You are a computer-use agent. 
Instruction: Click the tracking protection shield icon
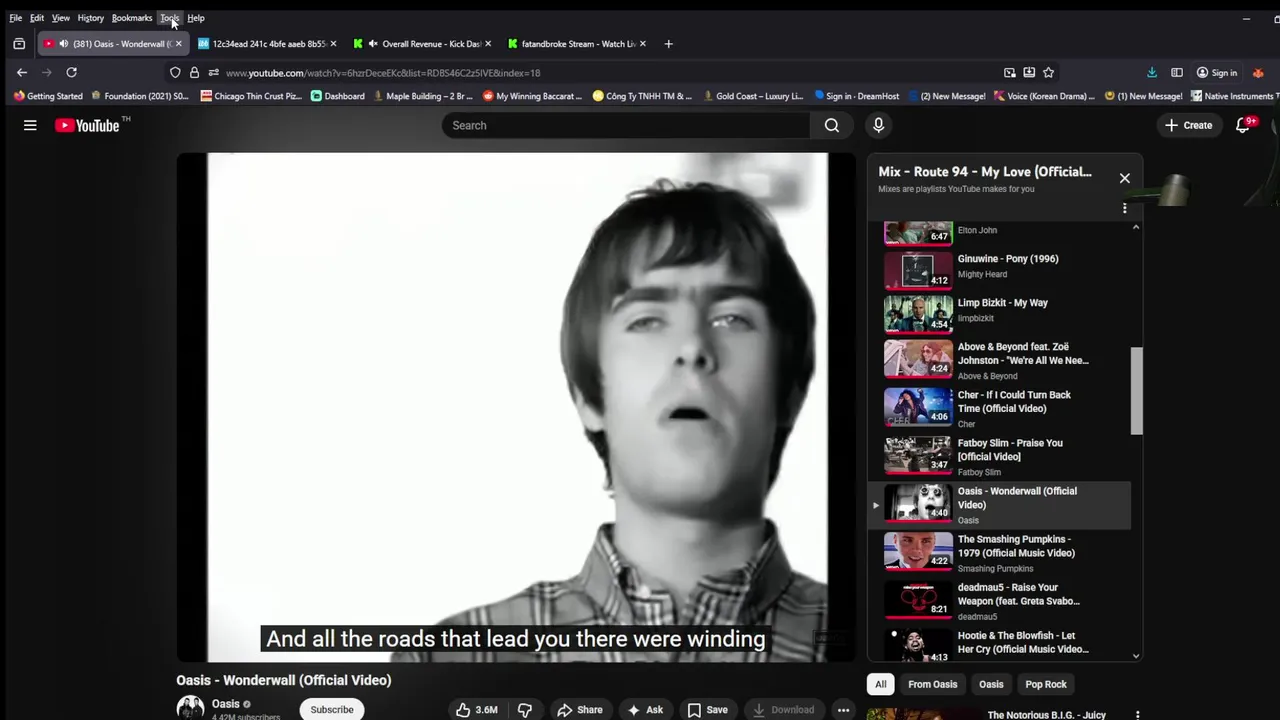pos(175,72)
